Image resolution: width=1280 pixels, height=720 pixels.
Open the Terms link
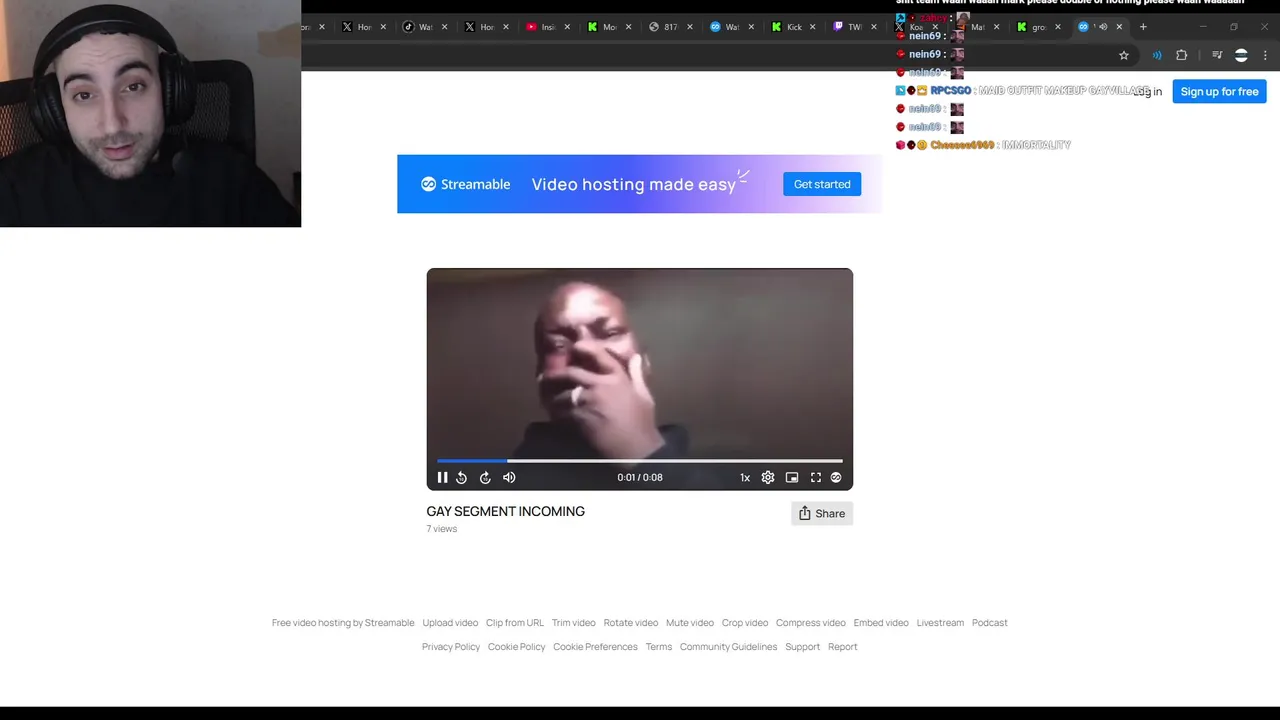point(659,647)
